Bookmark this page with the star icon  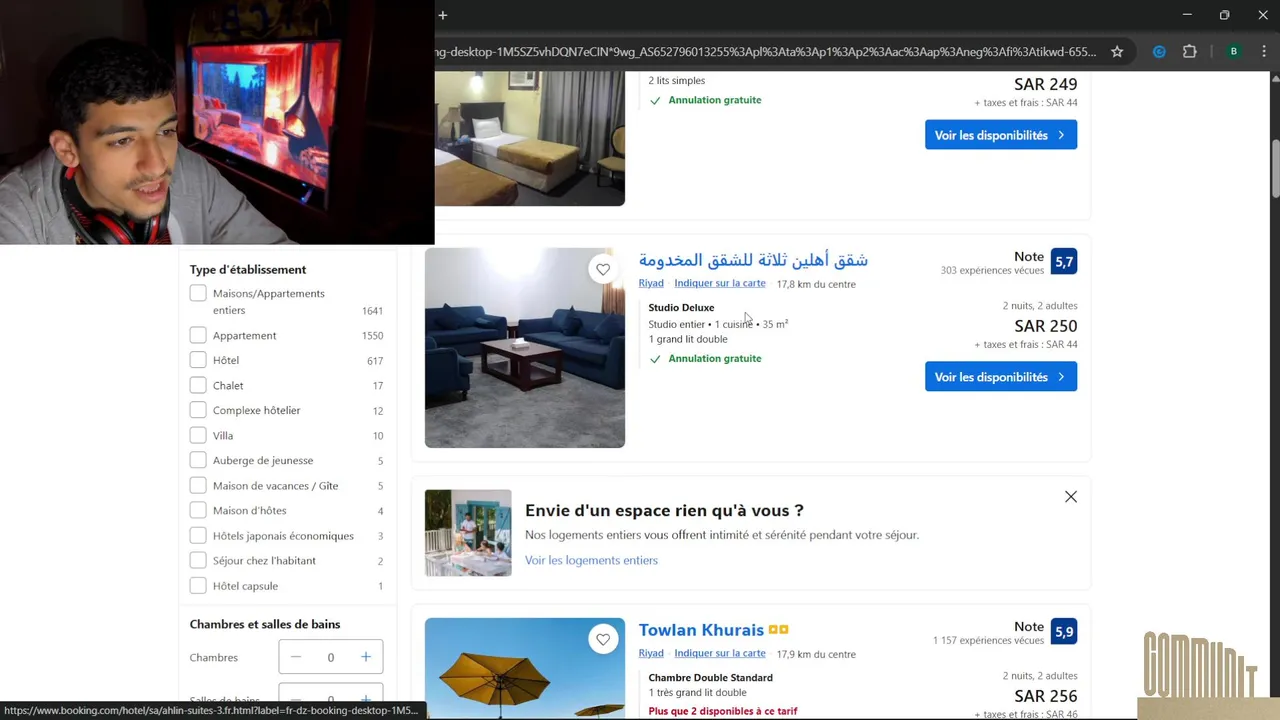pyautogui.click(x=1117, y=52)
